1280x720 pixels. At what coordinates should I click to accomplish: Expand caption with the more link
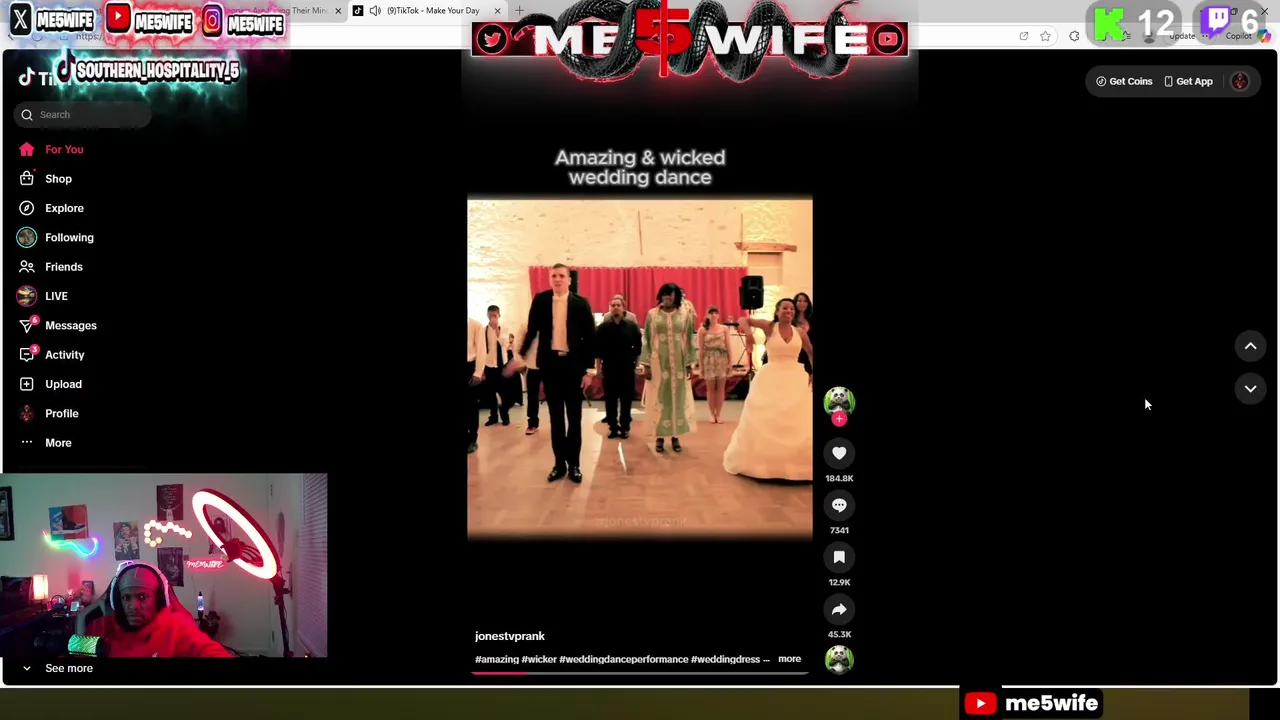click(789, 659)
